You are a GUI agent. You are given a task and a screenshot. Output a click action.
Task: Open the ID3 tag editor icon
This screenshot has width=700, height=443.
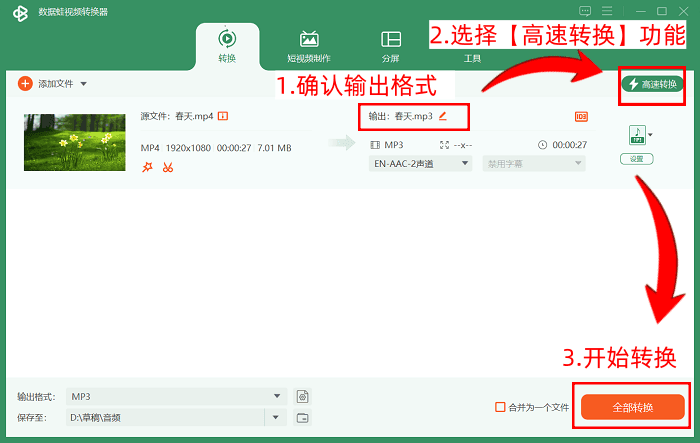[x=581, y=117]
